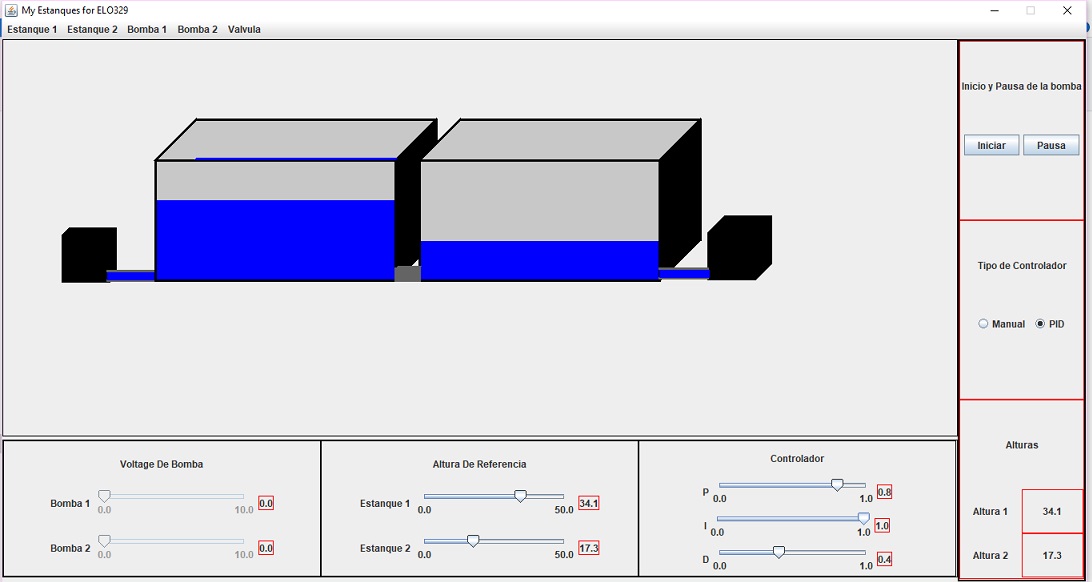Click the Java application icon in title bar

coord(11,10)
